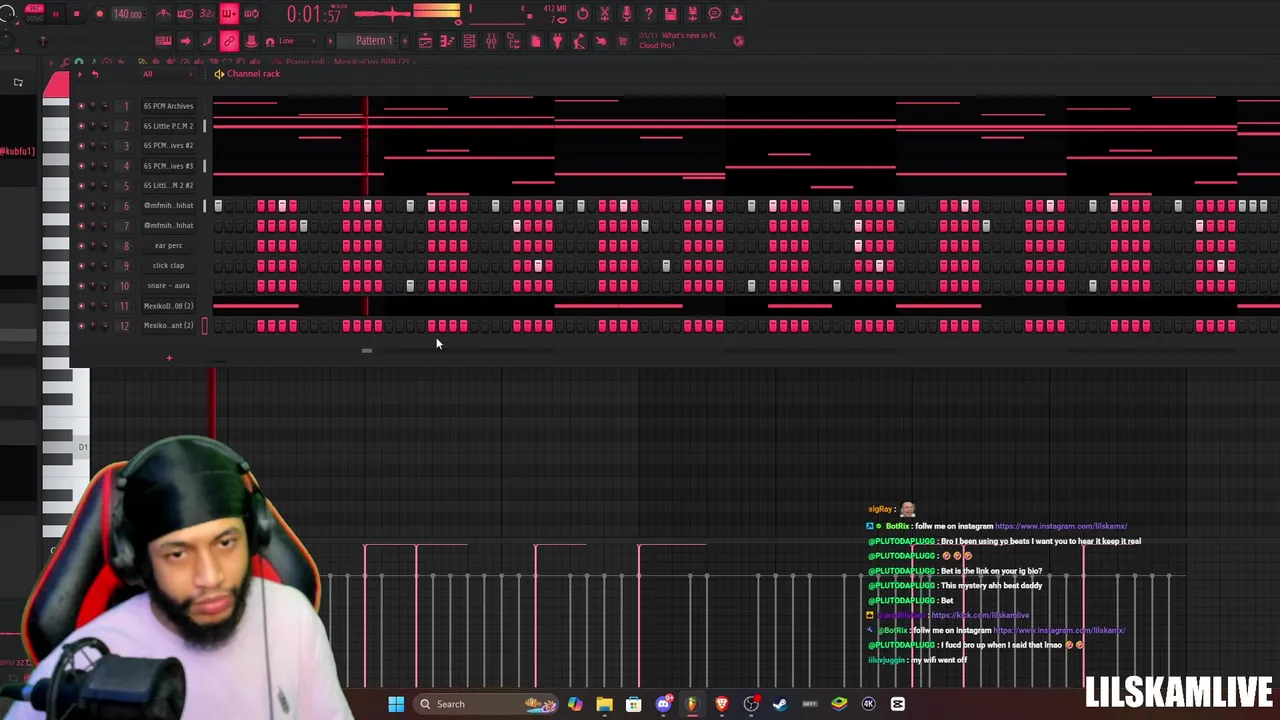Add new pattern with plus button
This screenshot has height=720, width=1280.
coord(405,41)
